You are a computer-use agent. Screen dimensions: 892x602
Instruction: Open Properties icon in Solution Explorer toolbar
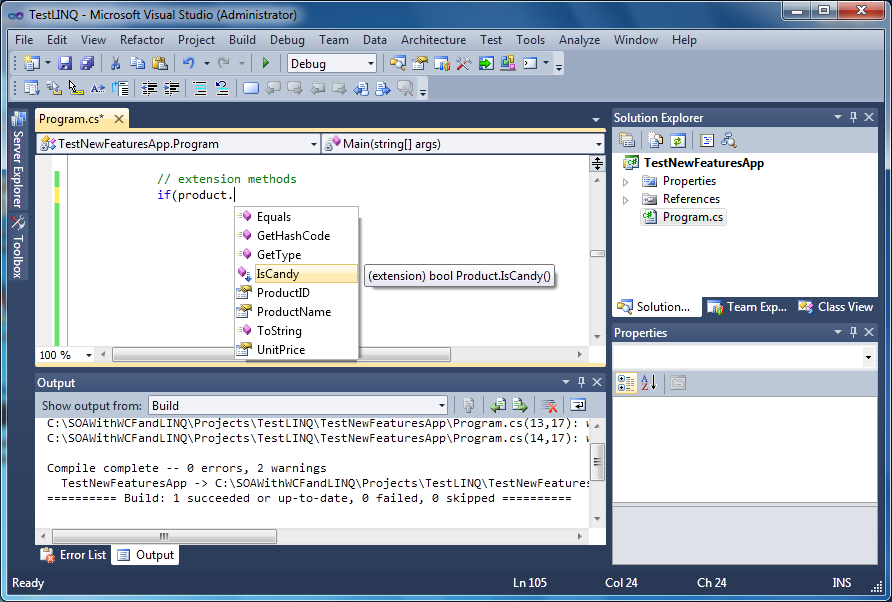627,141
